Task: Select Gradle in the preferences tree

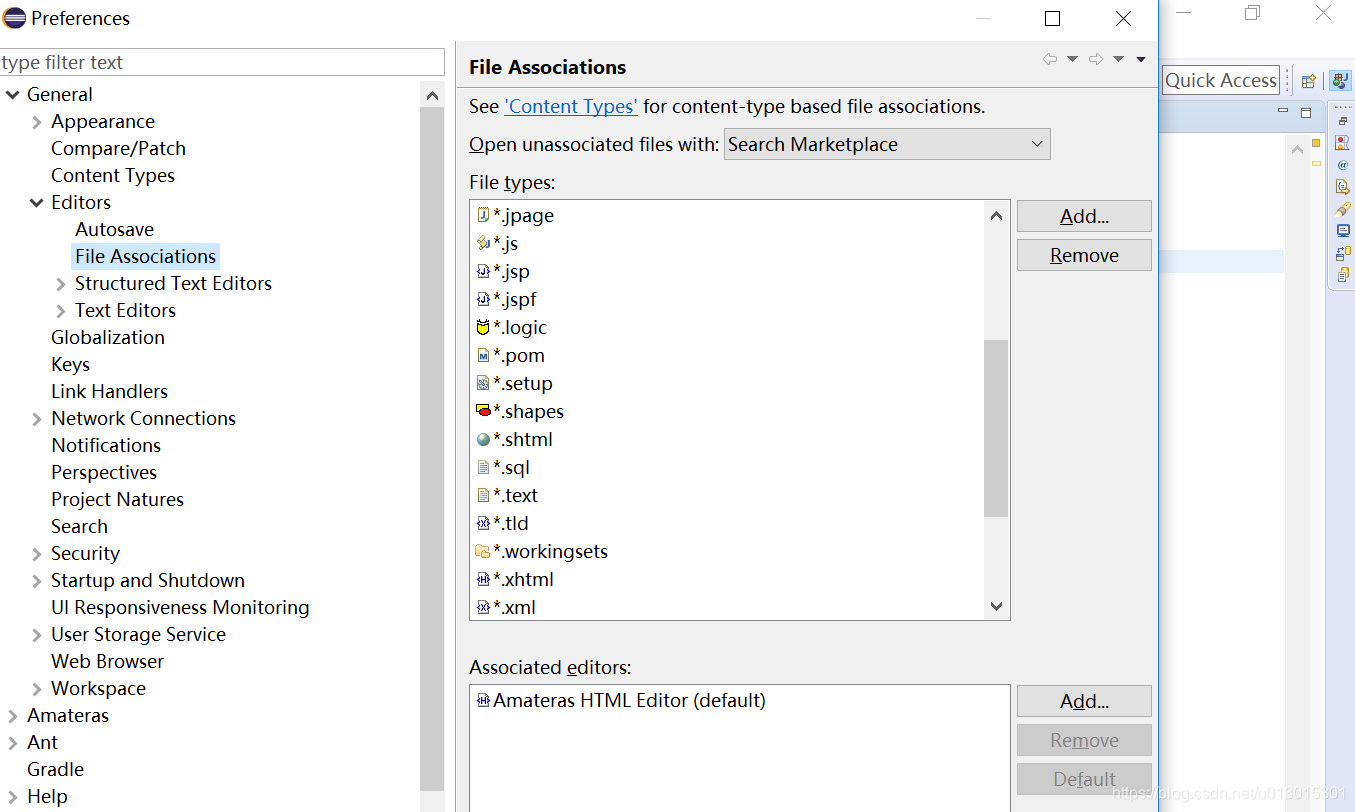Action: point(55,769)
